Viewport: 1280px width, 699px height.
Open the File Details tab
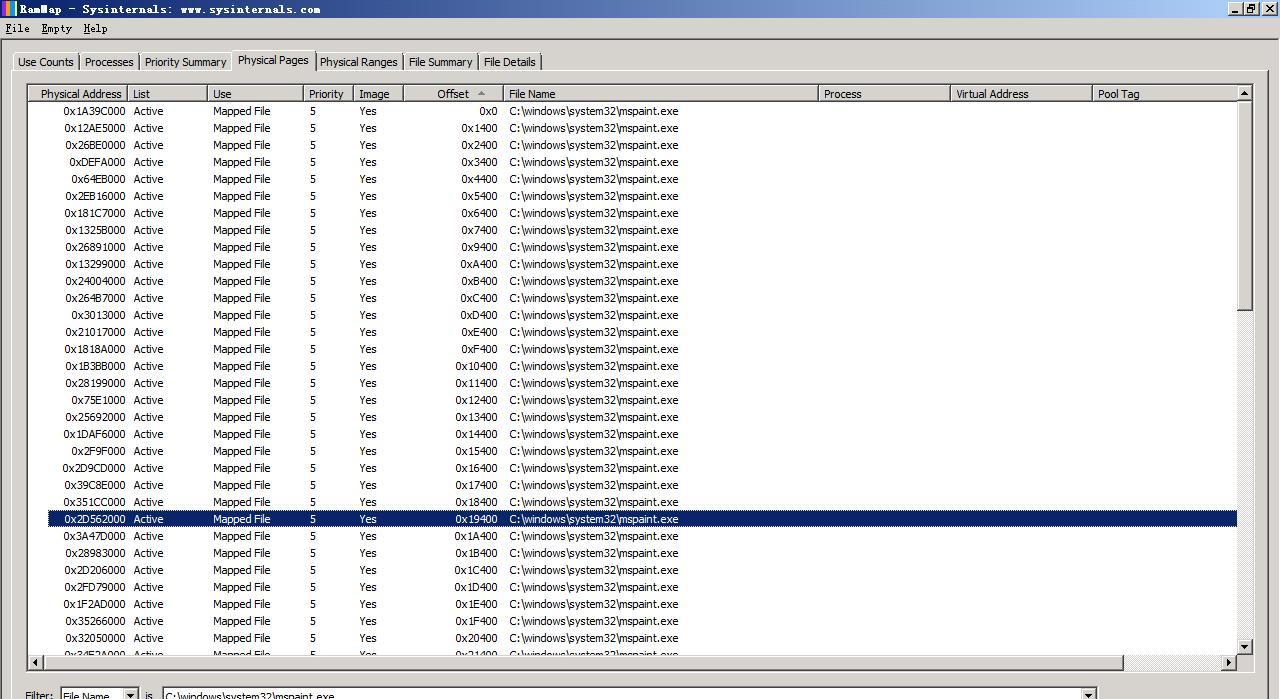pyautogui.click(x=510, y=62)
